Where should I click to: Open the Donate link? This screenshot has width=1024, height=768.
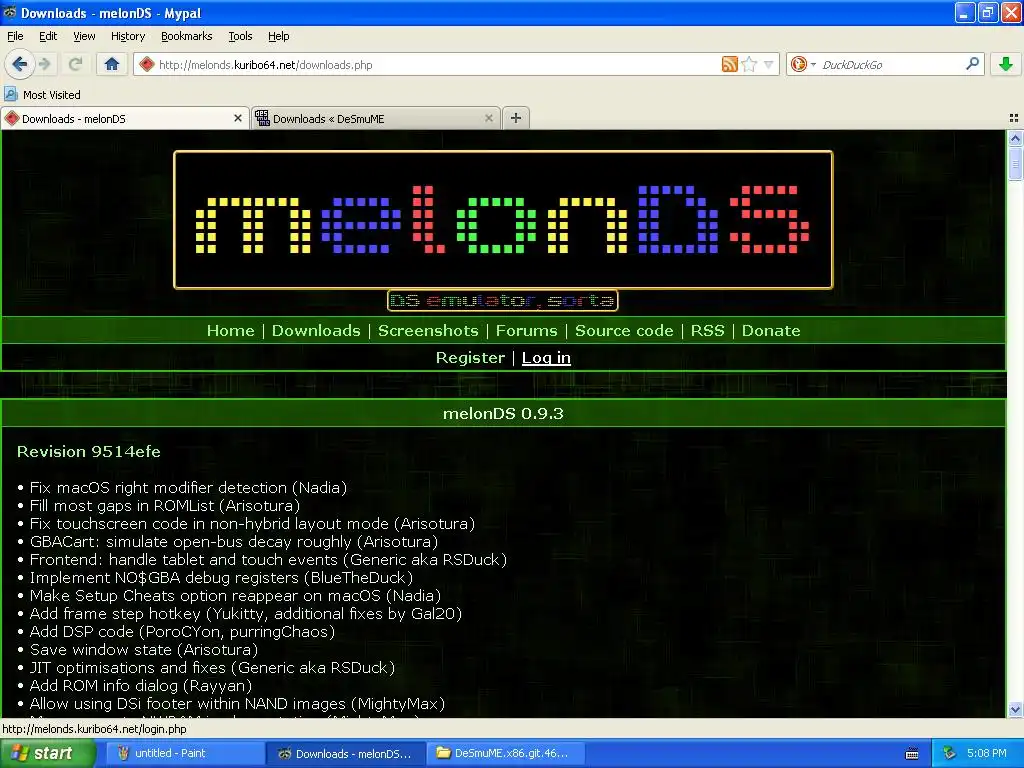click(771, 330)
